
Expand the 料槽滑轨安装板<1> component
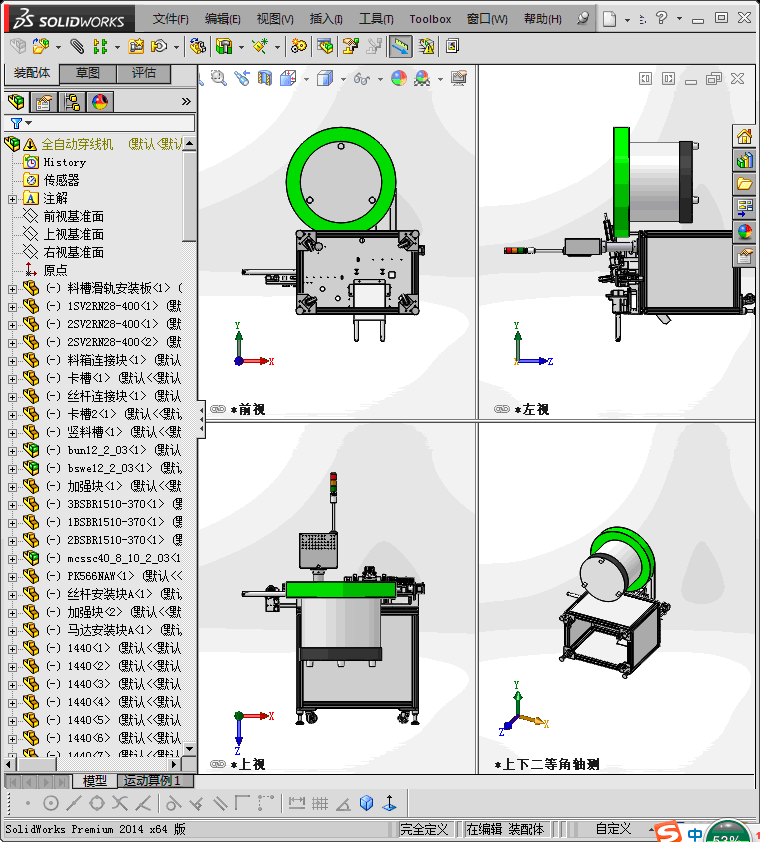pos(12,289)
